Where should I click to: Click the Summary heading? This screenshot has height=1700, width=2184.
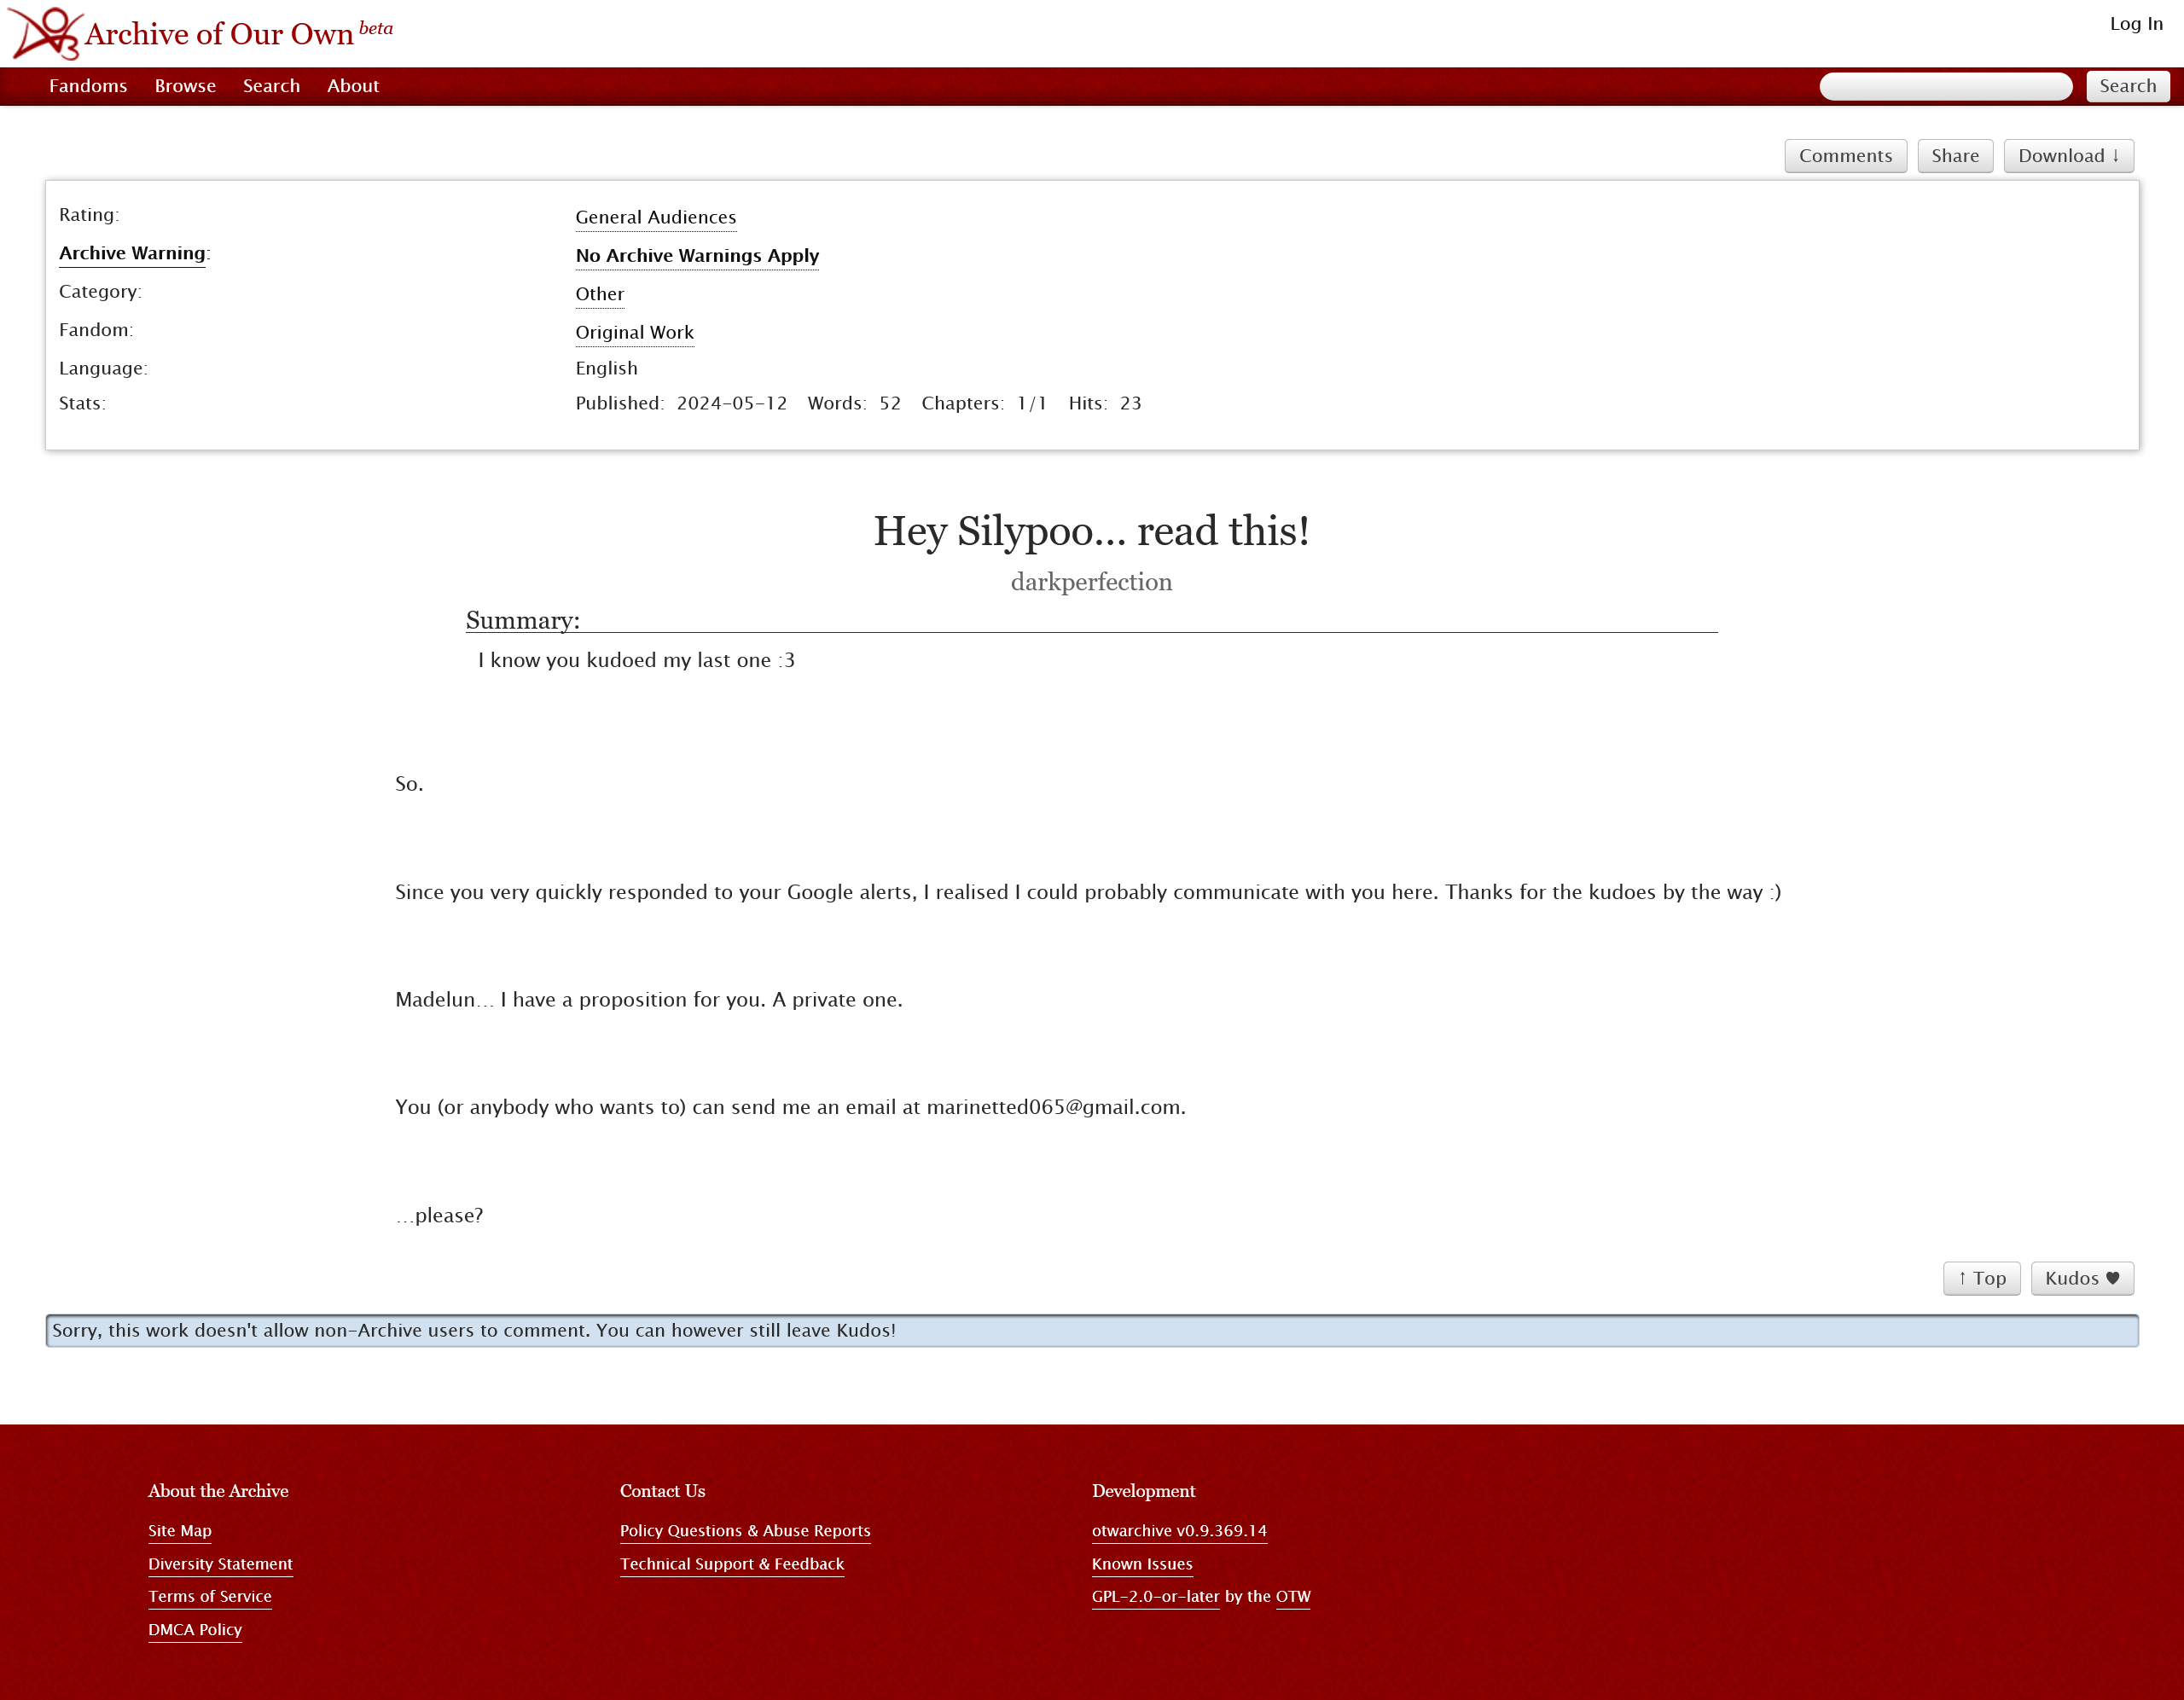coord(523,620)
